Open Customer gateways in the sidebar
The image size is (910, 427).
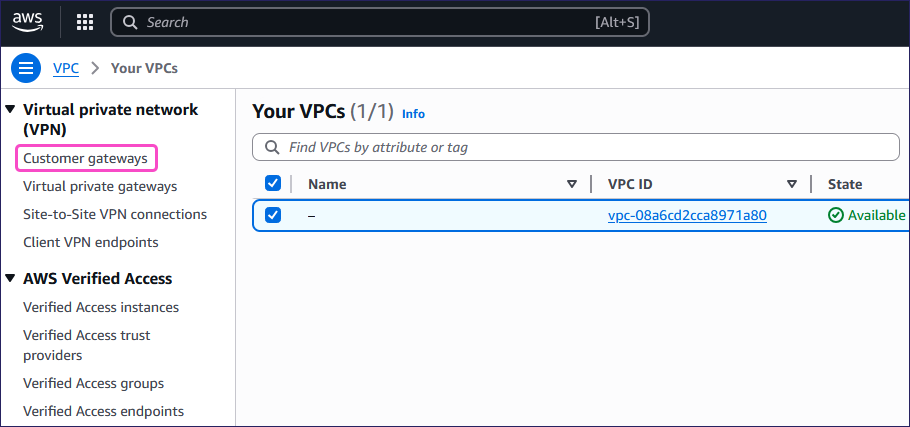tap(86, 158)
